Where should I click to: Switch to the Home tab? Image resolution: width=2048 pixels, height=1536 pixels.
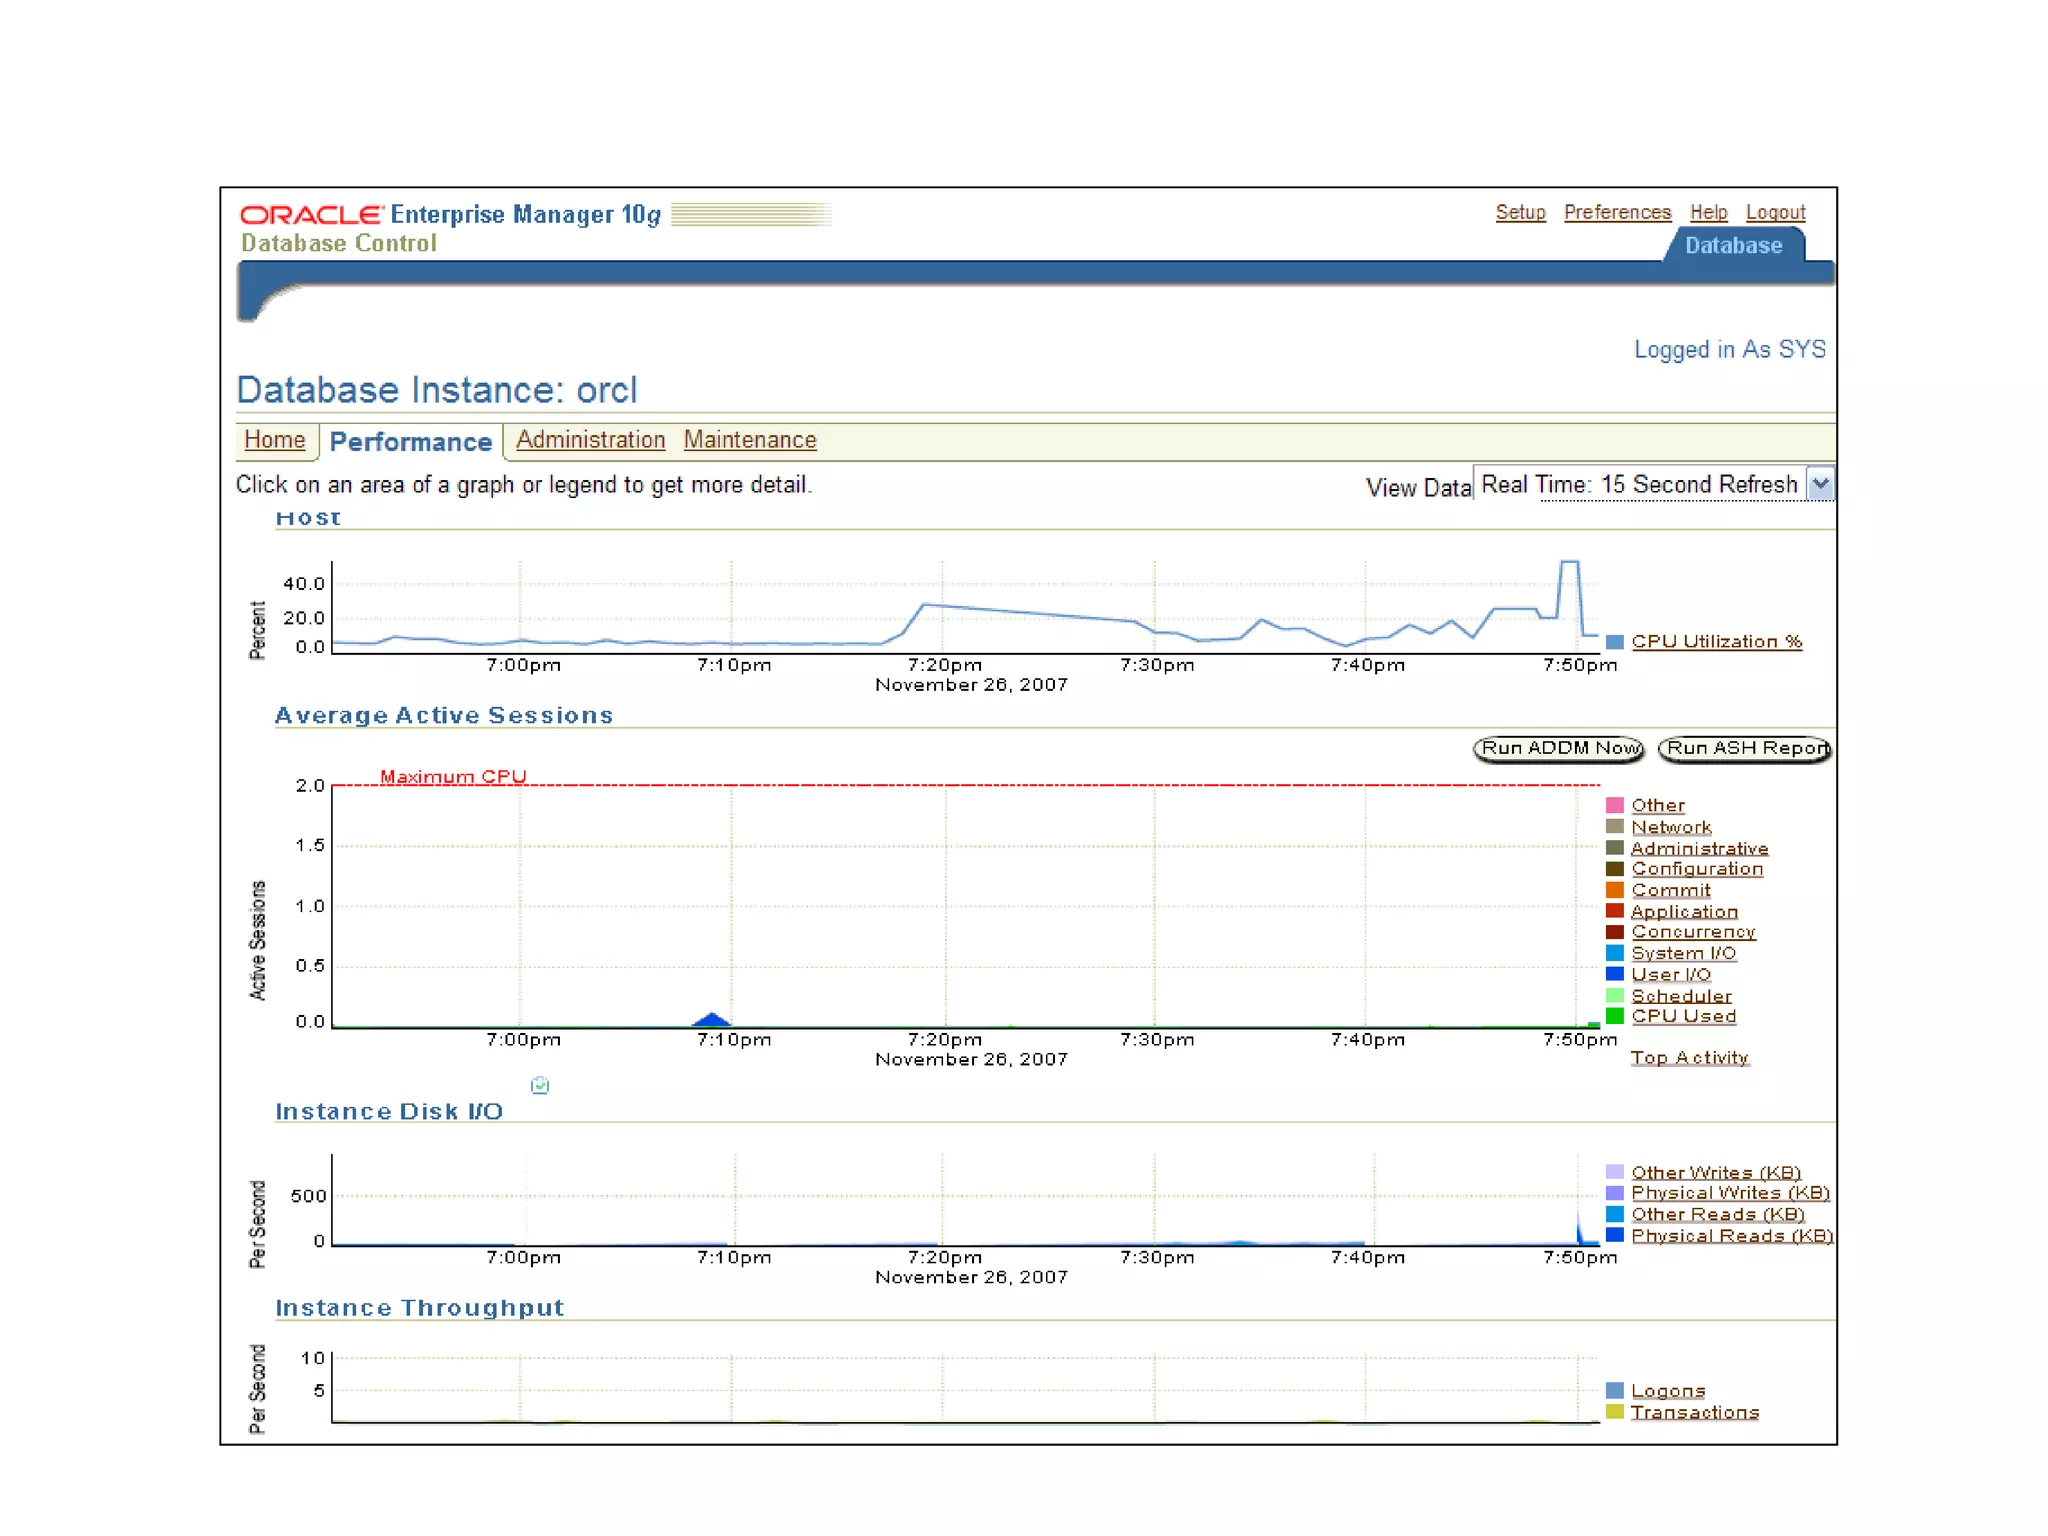tap(274, 440)
